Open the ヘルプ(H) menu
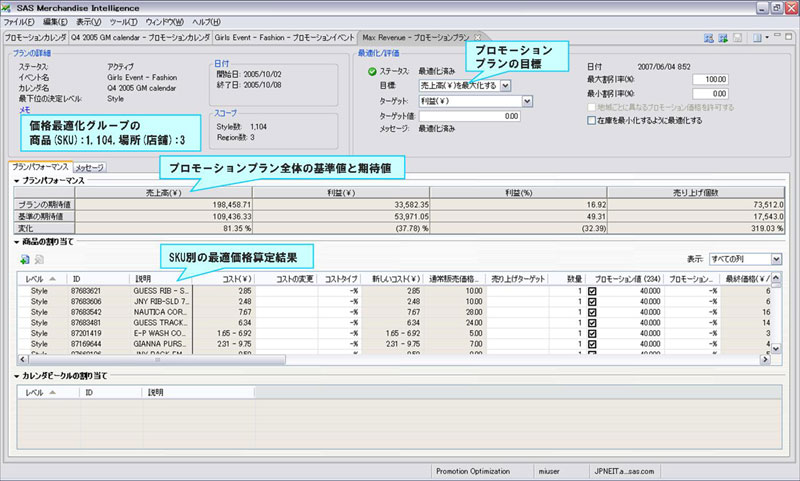The height and width of the screenshot is (481, 800). click(x=206, y=22)
